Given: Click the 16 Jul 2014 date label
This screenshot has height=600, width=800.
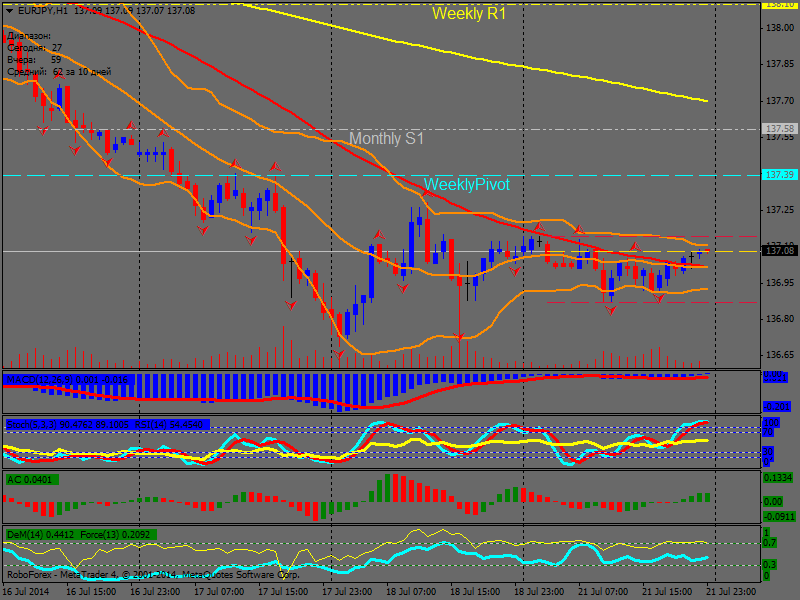Looking at the screenshot, I should pyautogui.click(x=25, y=592).
